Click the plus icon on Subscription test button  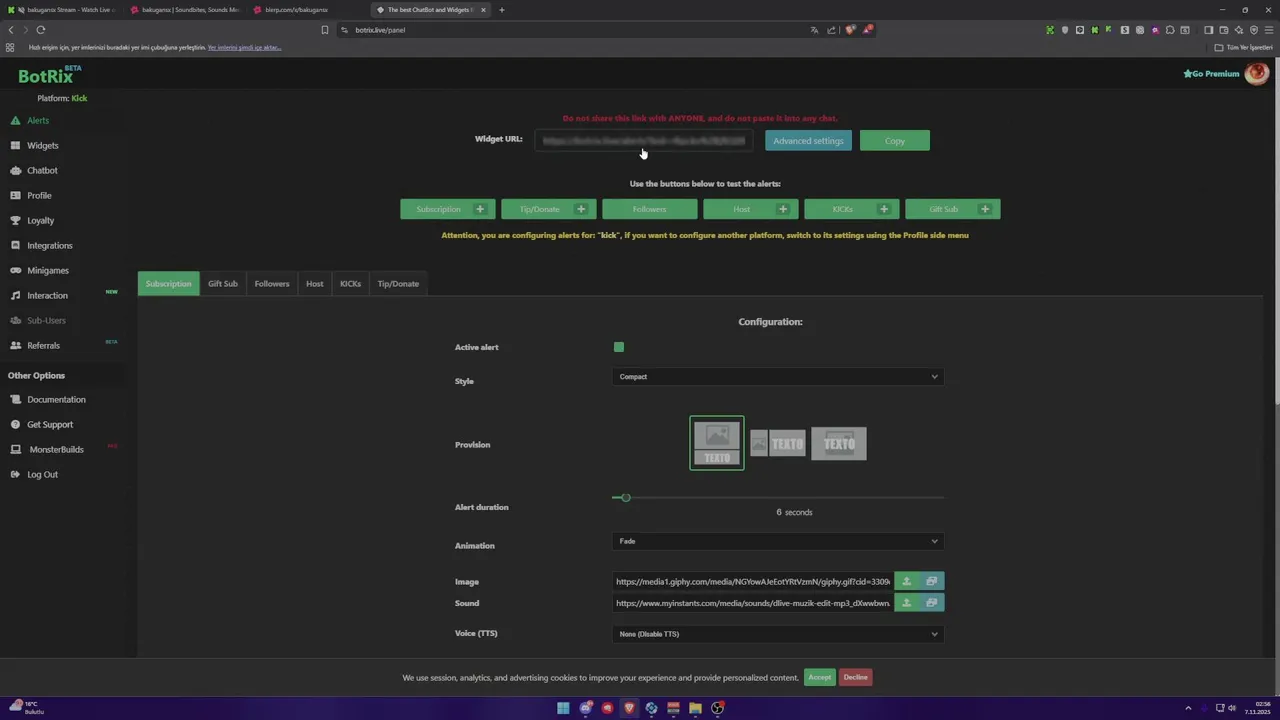(x=480, y=209)
